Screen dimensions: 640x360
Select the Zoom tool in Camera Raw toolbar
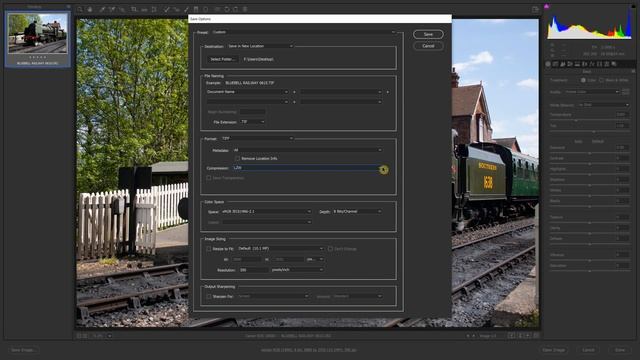[79, 9]
